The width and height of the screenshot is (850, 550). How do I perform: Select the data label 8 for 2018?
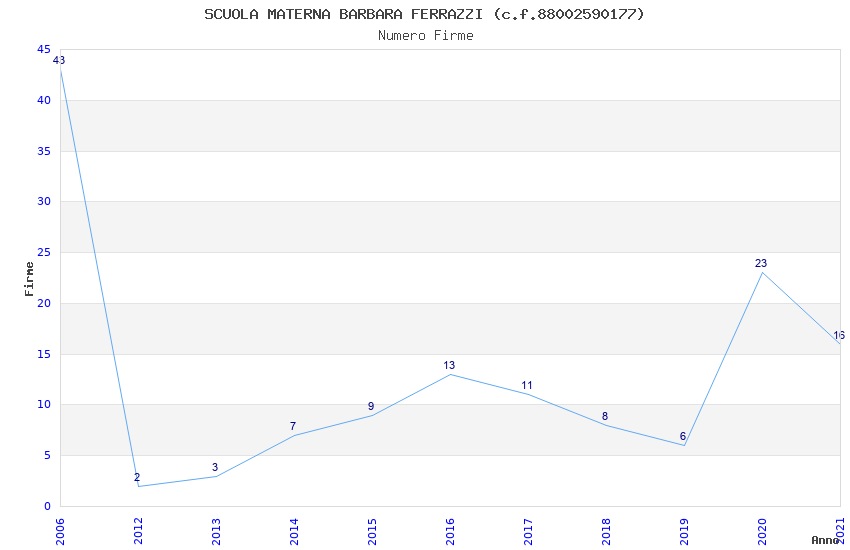click(605, 416)
